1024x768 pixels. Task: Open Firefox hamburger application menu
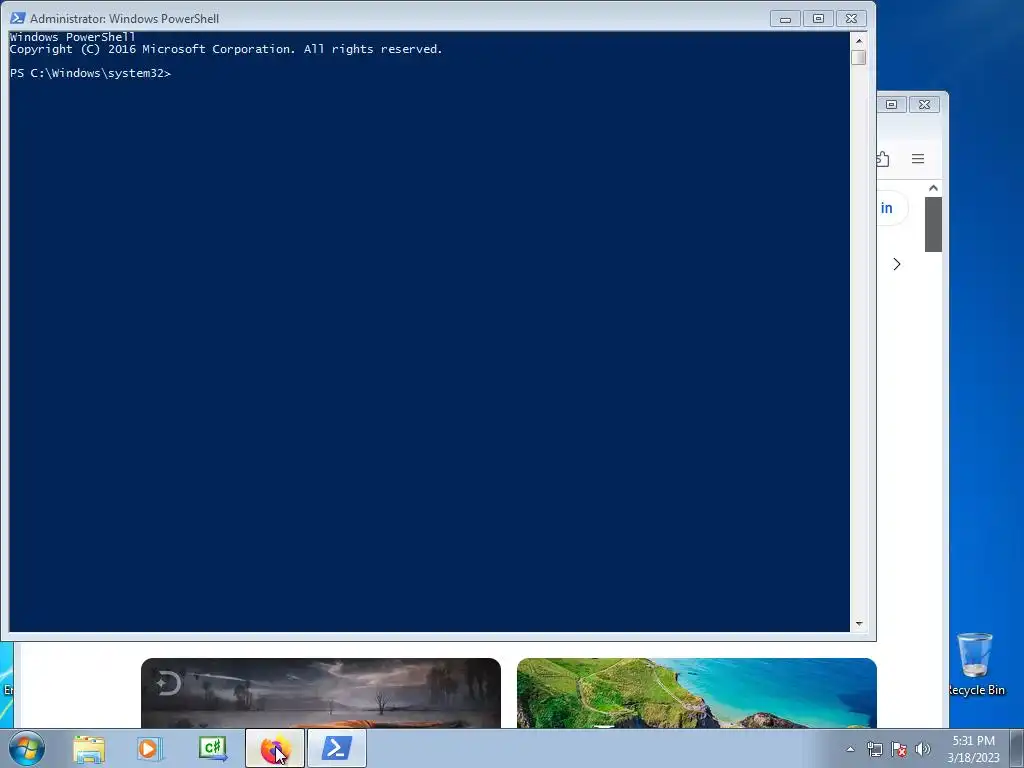click(x=918, y=159)
